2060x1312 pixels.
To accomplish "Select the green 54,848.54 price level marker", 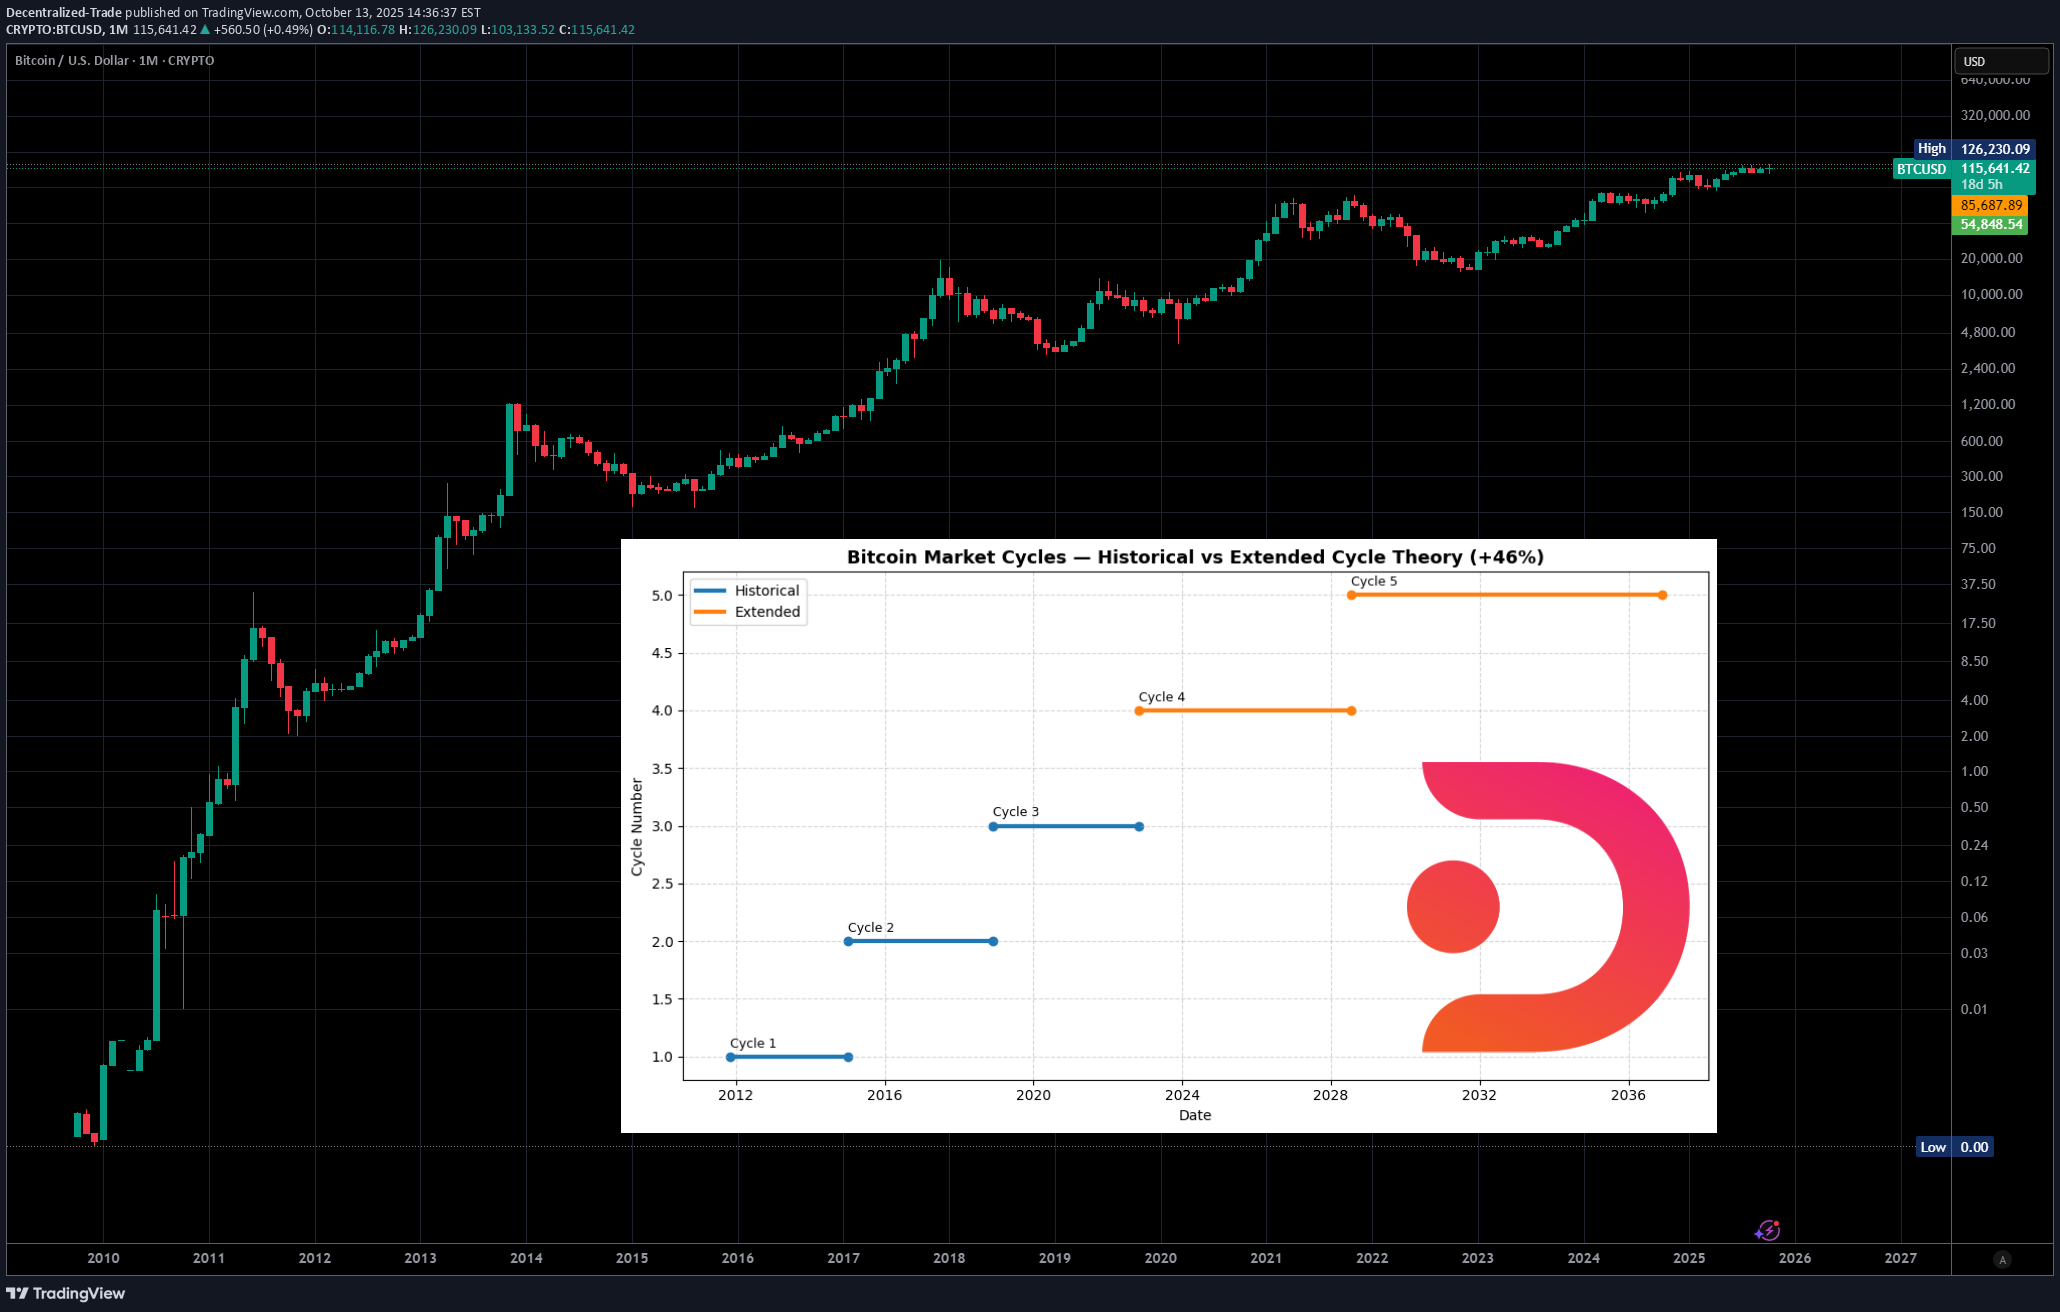I will click(1990, 224).
